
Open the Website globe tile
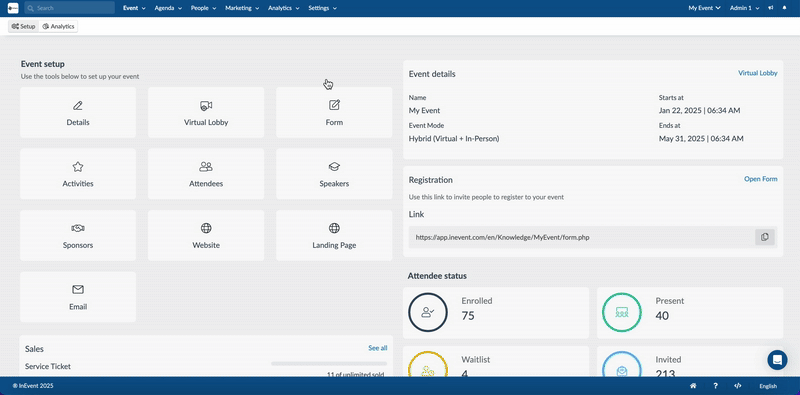click(206, 235)
